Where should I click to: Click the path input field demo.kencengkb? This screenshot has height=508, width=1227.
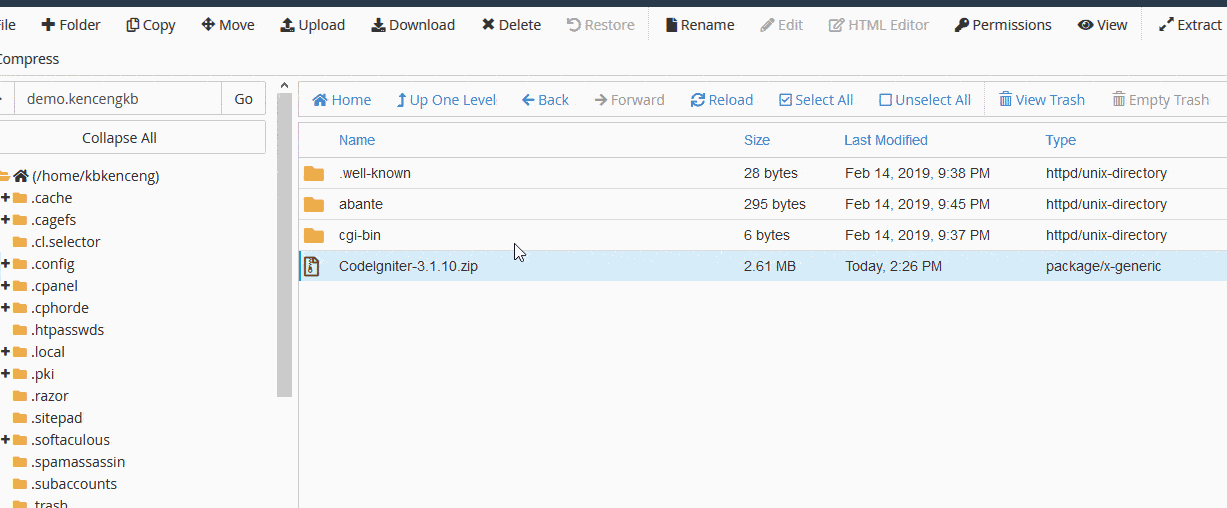coord(117,99)
